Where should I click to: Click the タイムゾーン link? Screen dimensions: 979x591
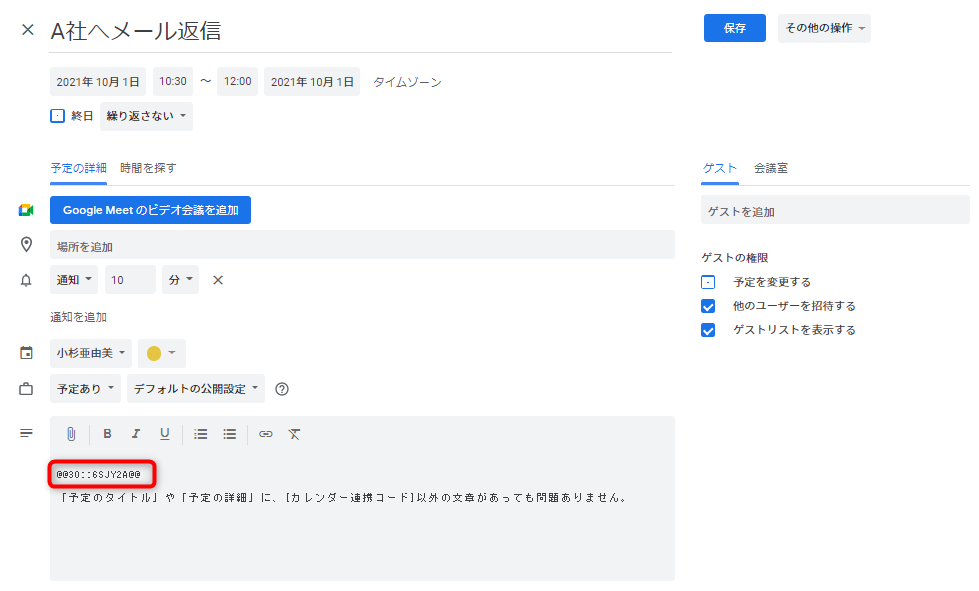pyautogui.click(x=407, y=82)
